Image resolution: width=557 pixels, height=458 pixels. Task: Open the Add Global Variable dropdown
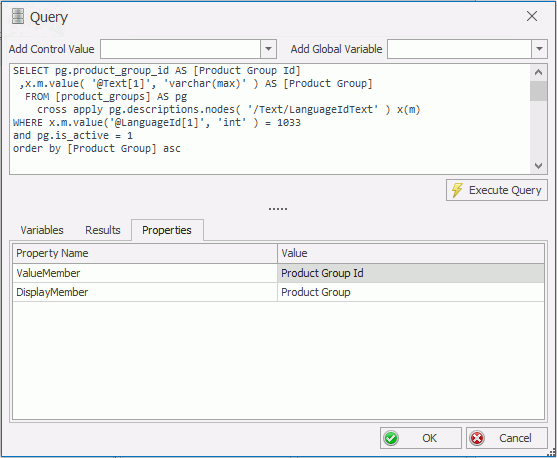(539, 49)
